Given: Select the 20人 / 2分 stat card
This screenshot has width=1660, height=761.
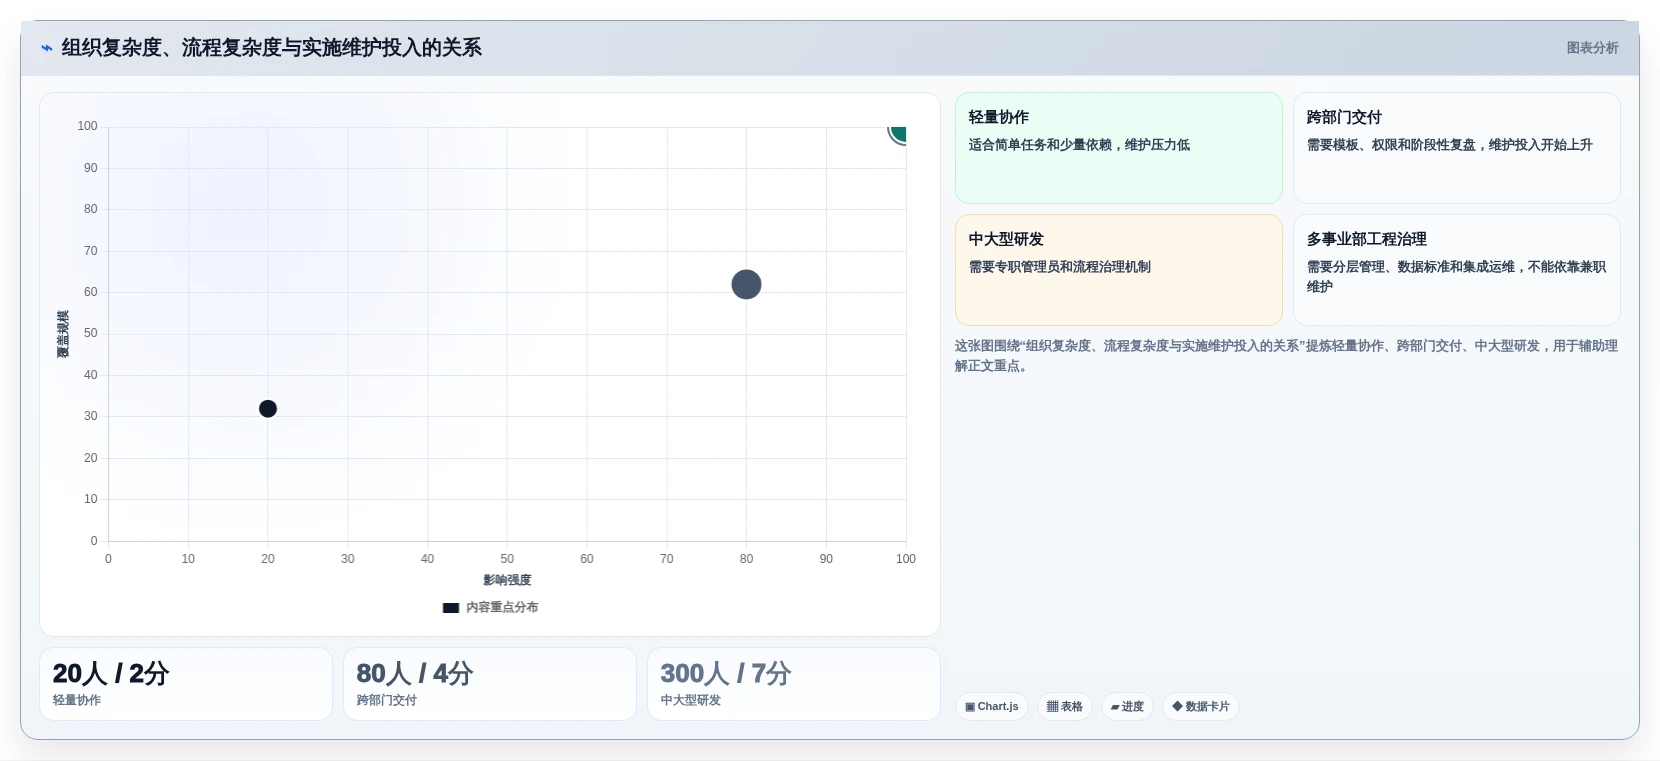Looking at the screenshot, I should (186, 684).
